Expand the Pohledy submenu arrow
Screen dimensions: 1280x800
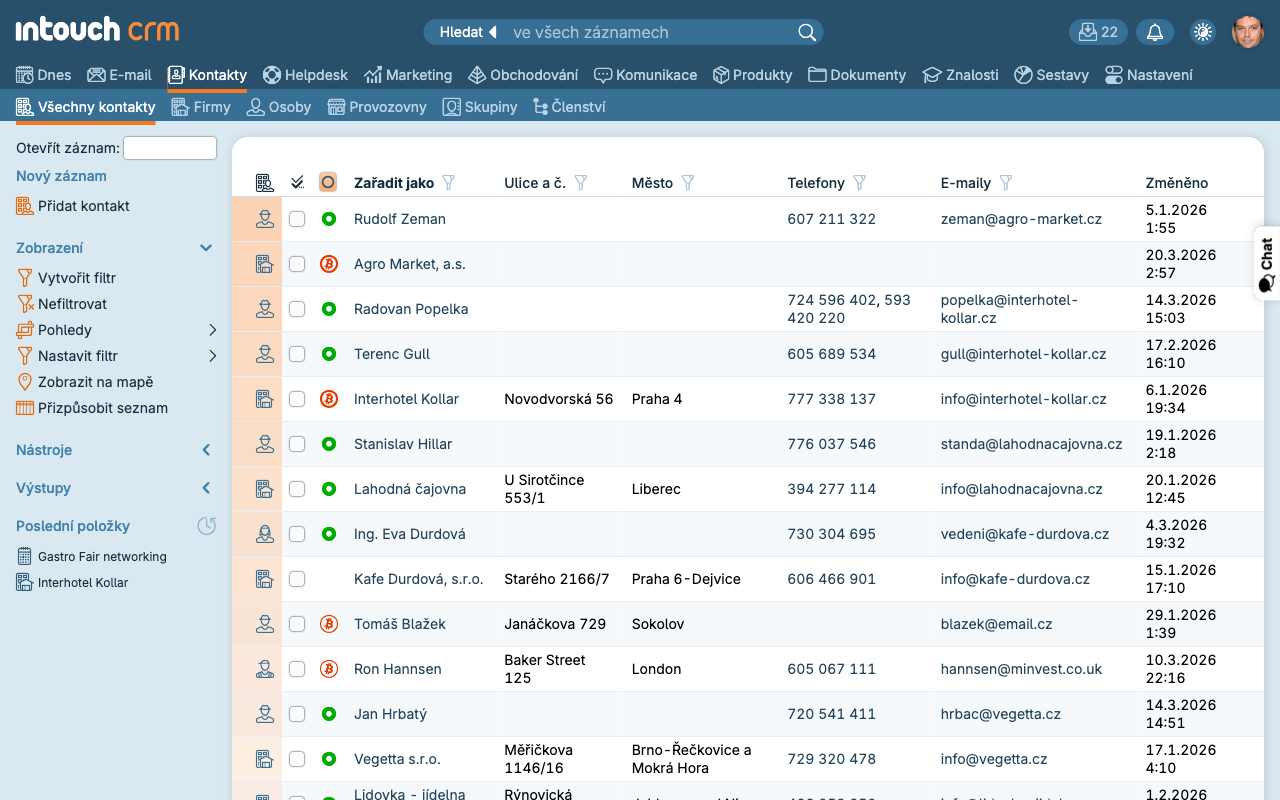212,330
